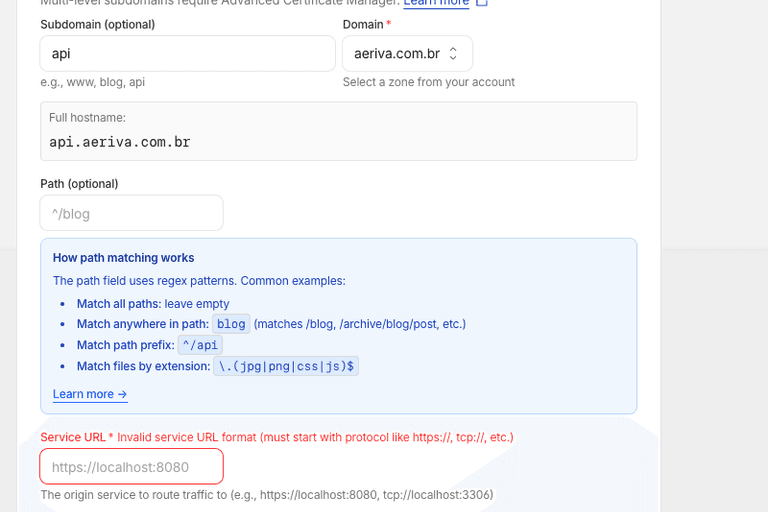Click the "e.g., www, blog, api" helper text

93,82
